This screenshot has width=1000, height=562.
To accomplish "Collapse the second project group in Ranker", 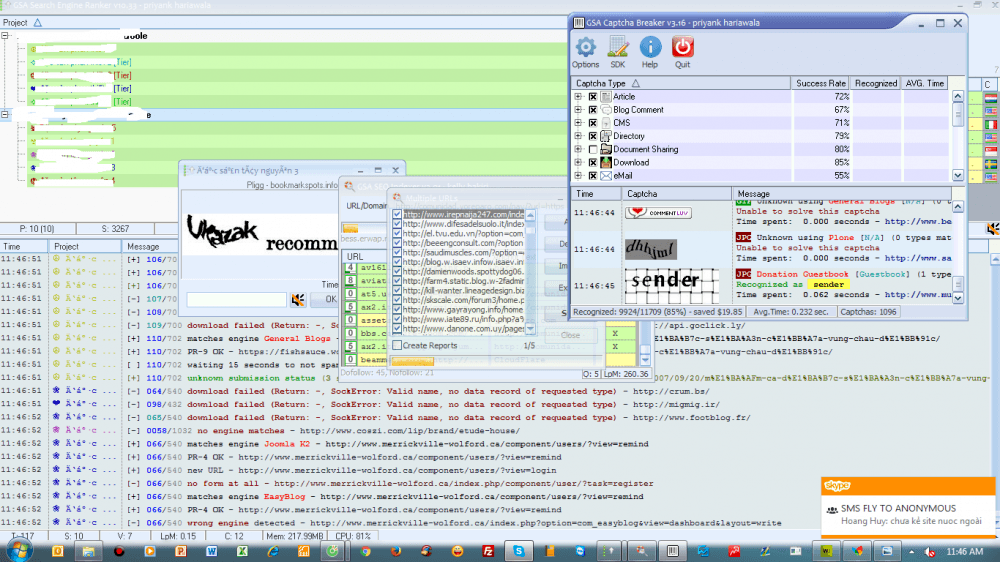I will click(5, 115).
